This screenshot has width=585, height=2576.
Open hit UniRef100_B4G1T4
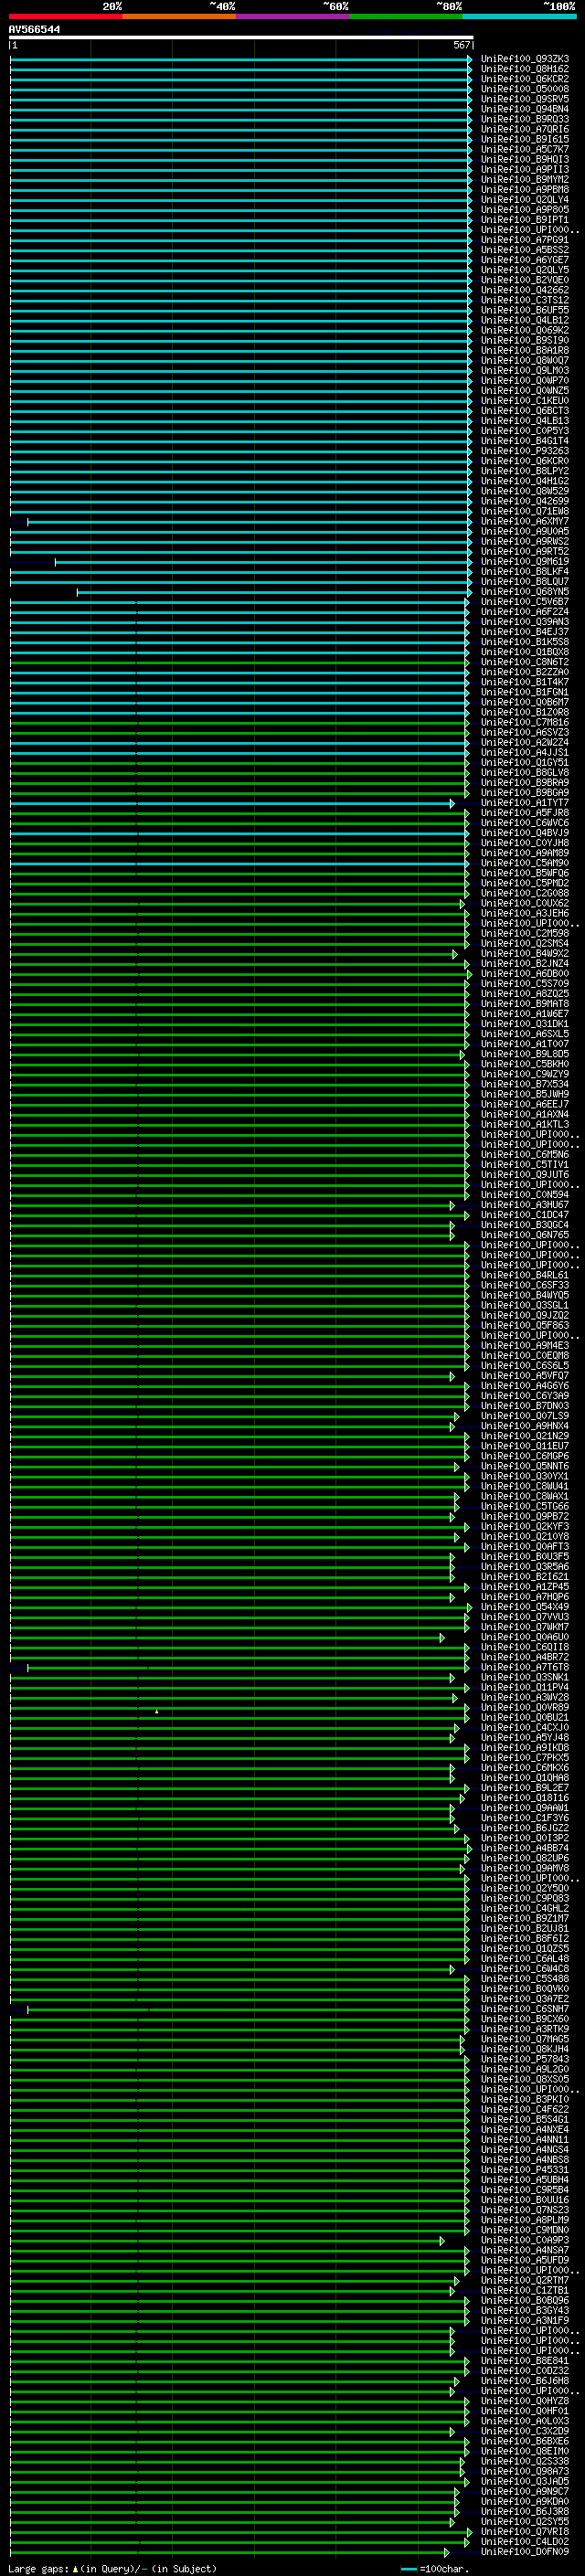[x=525, y=441]
